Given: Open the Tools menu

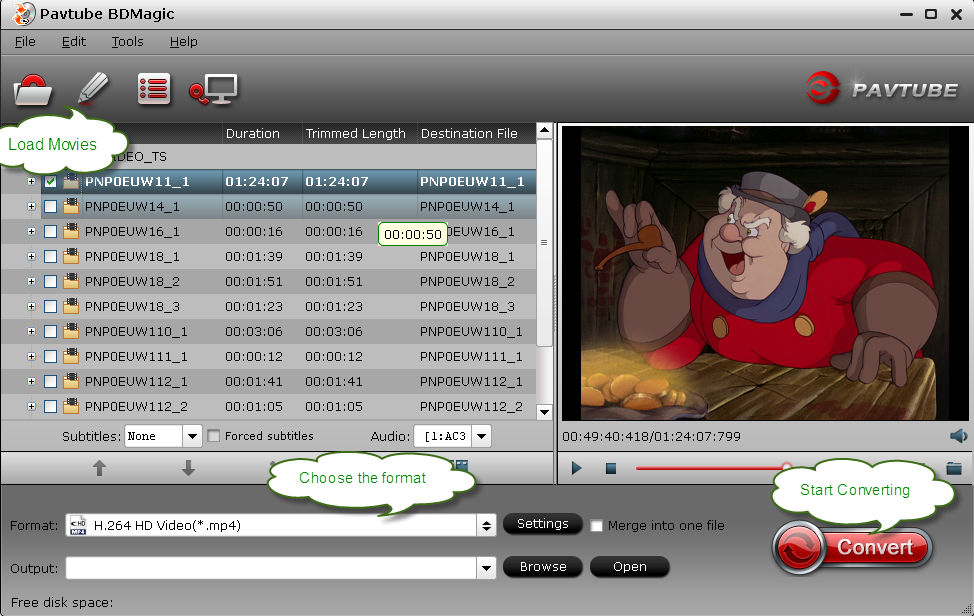Looking at the screenshot, I should pos(127,42).
